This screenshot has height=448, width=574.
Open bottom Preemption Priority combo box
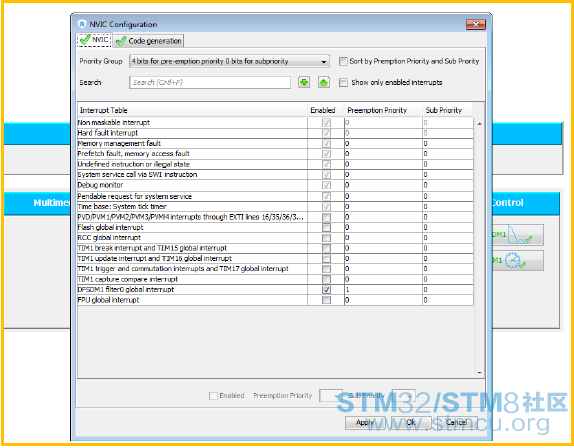click(x=331, y=396)
